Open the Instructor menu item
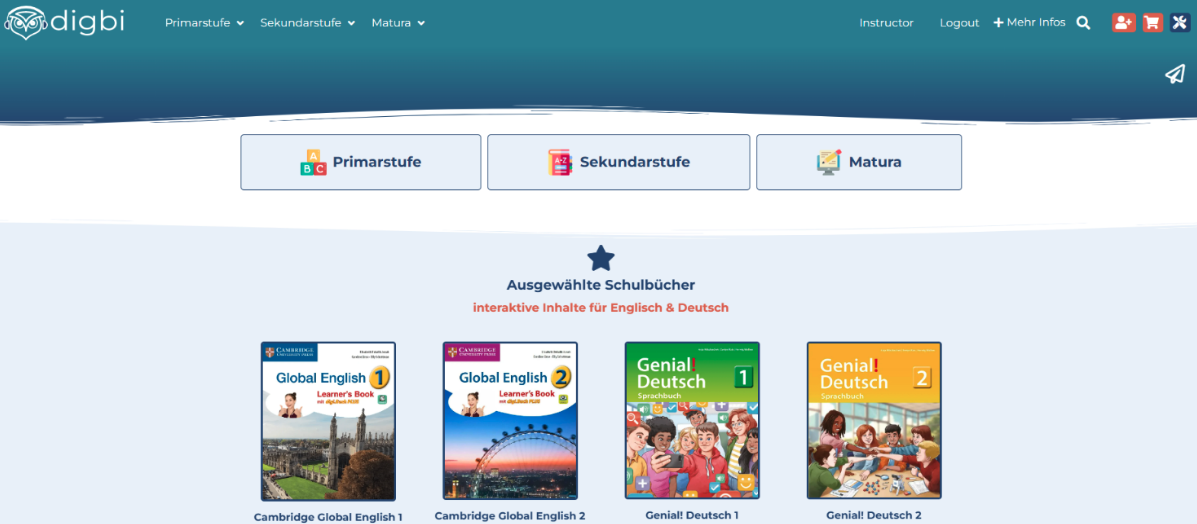The height and width of the screenshot is (524, 1197). 886,23
